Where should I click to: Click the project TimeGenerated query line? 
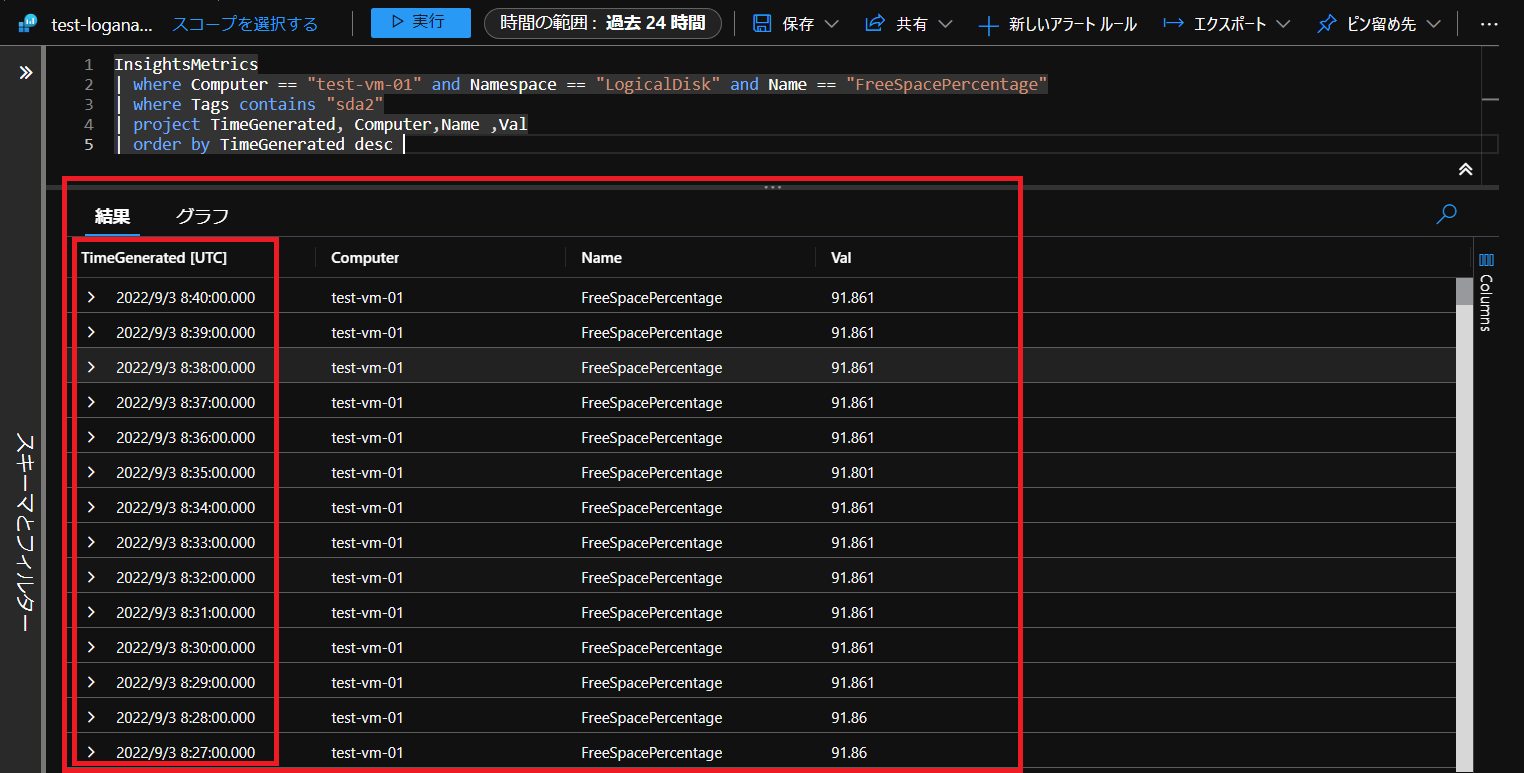coord(321,124)
